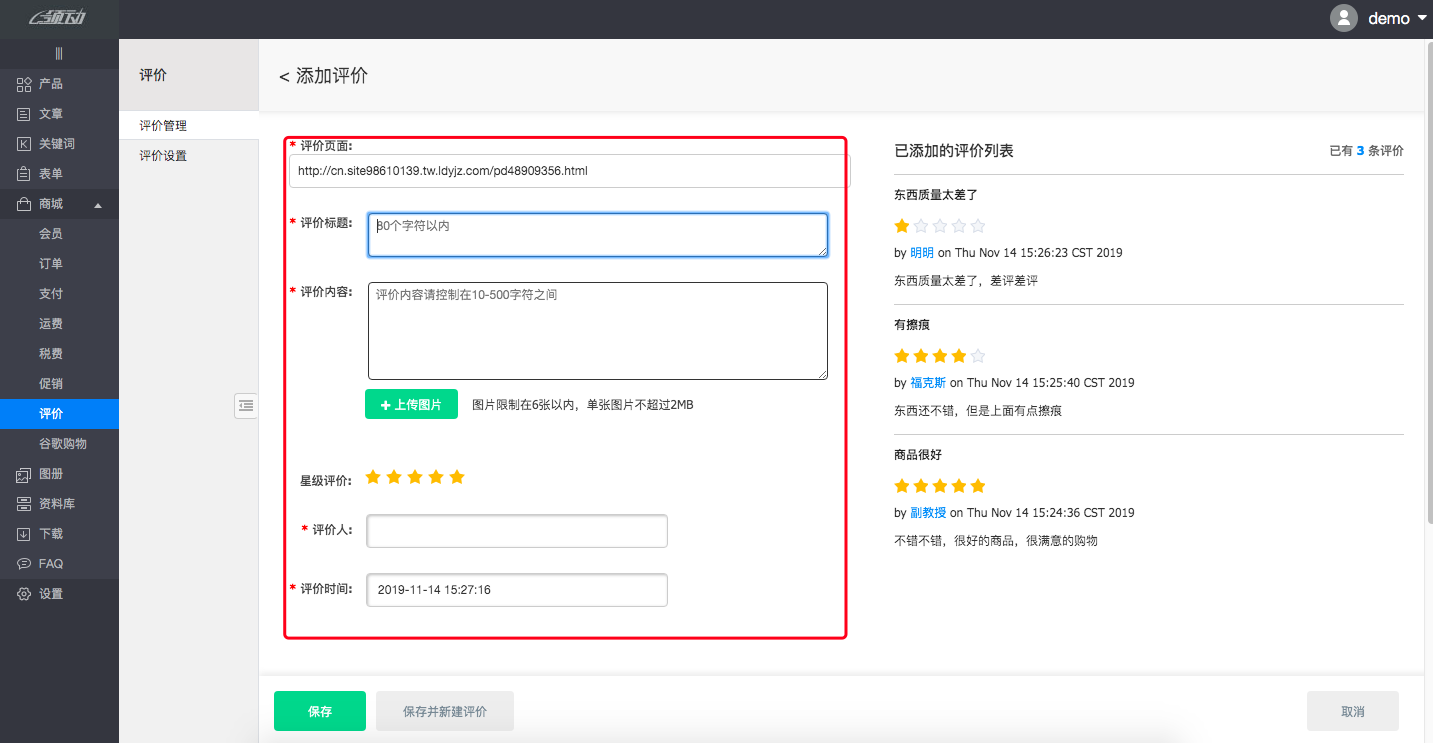Go back via the arrow before 添加评价
Image resolution: width=1433 pixels, height=743 pixels.
point(284,77)
